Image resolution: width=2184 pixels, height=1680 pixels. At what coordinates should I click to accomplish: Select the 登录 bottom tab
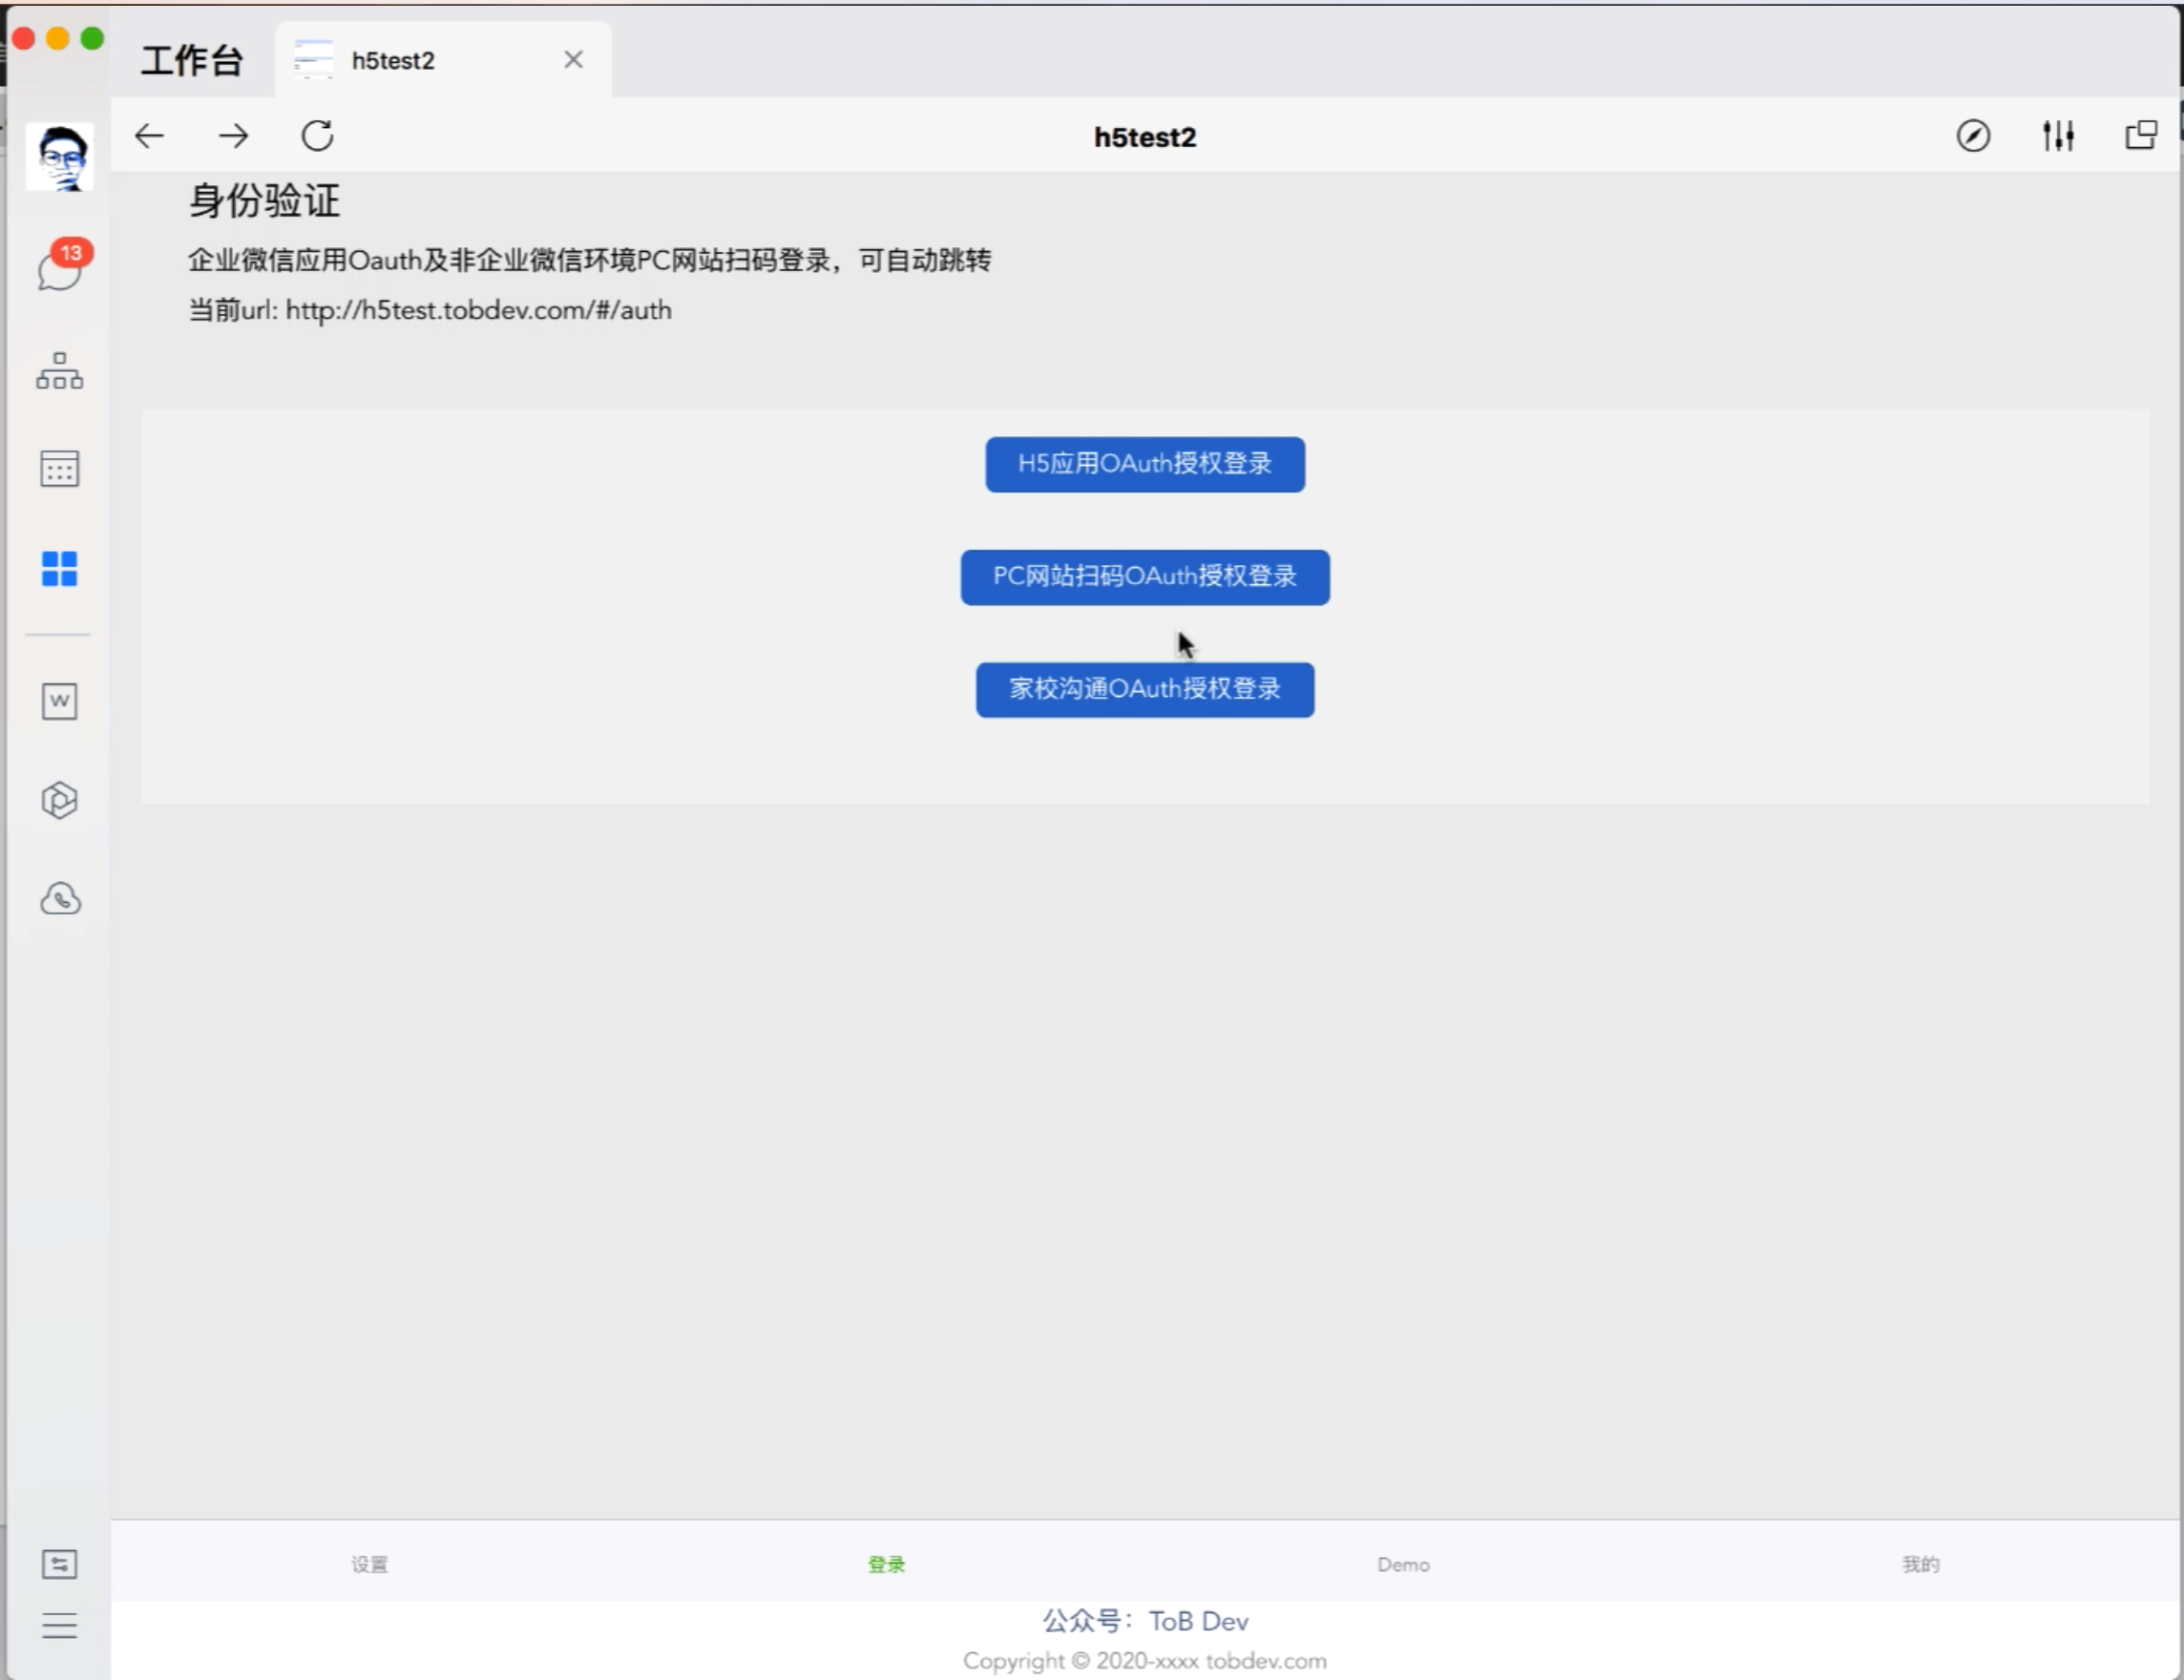(x=887, y=1565)
